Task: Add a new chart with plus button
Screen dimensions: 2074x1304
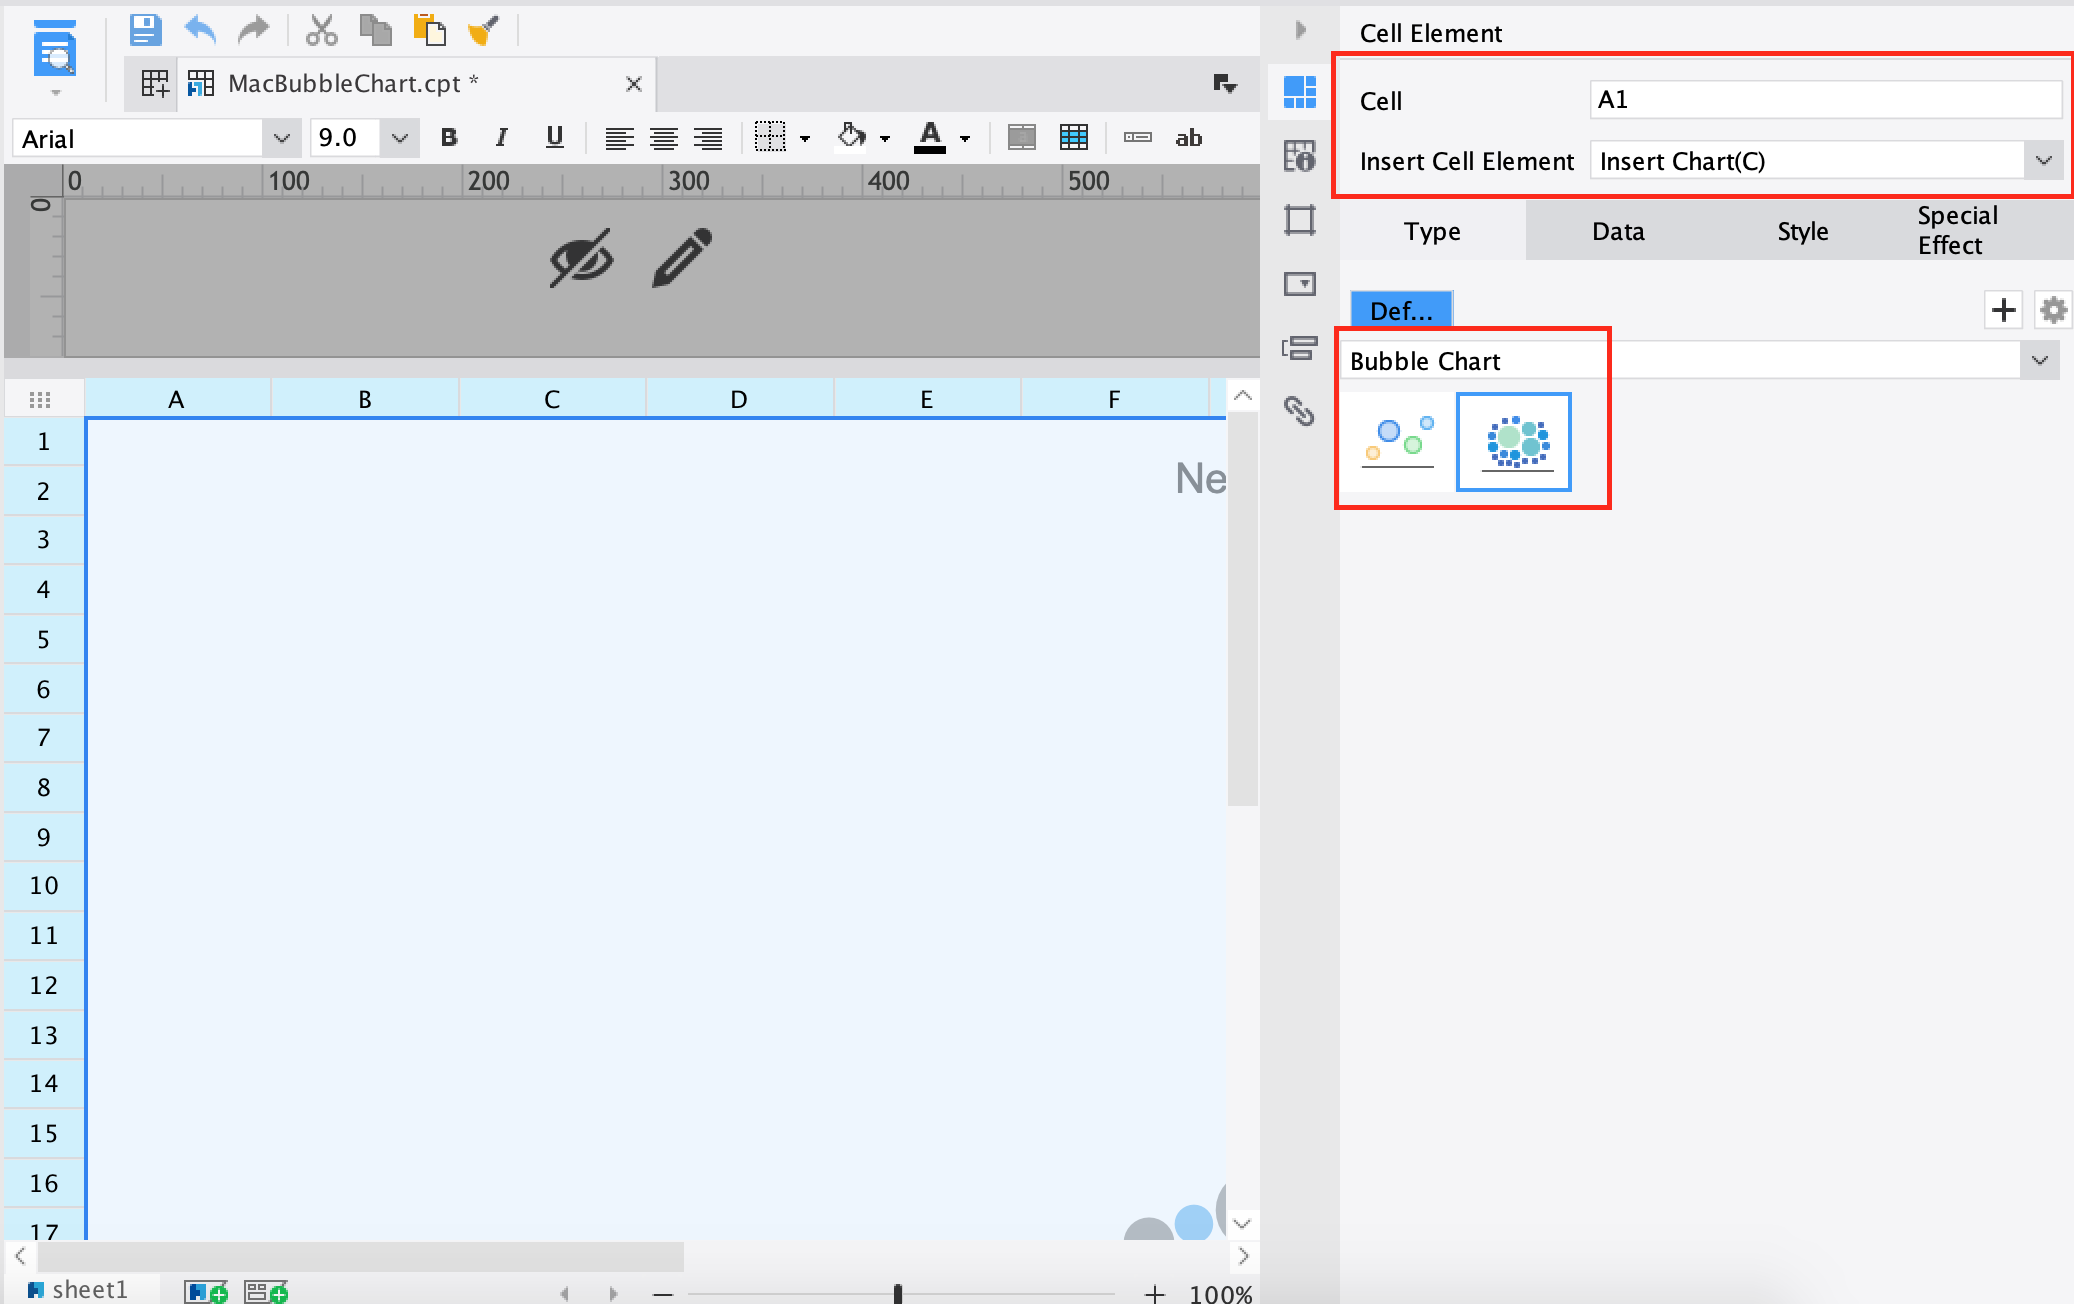Action: pos(2003,310)
